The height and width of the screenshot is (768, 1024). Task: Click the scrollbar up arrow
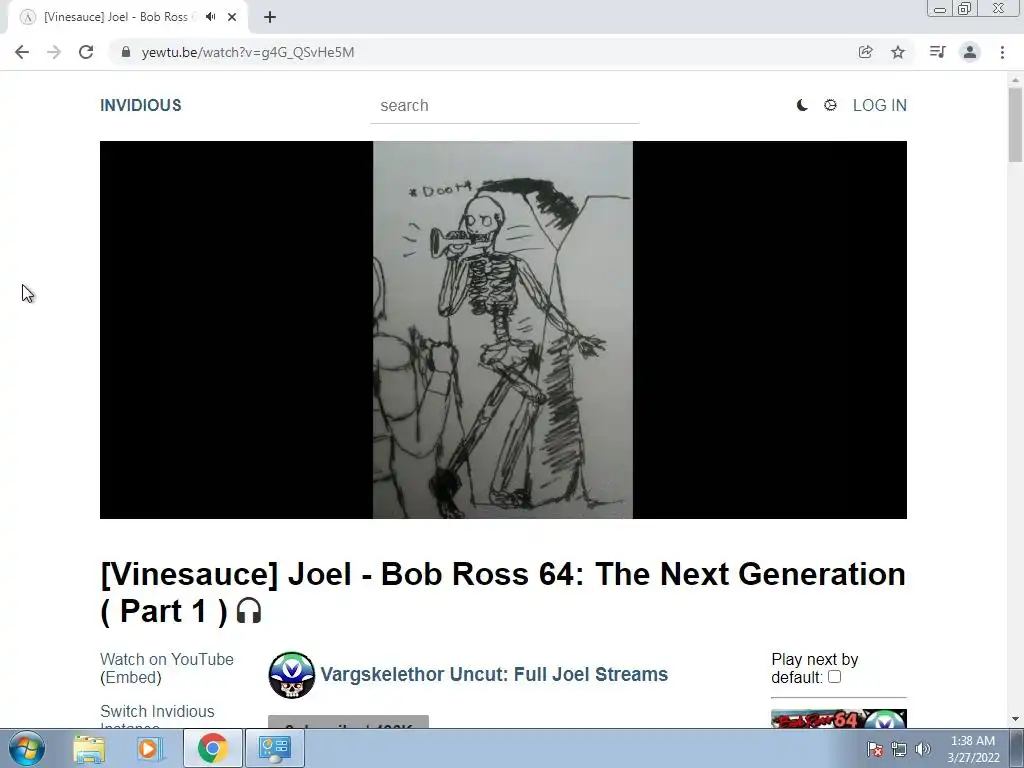tap(1016, 79)
